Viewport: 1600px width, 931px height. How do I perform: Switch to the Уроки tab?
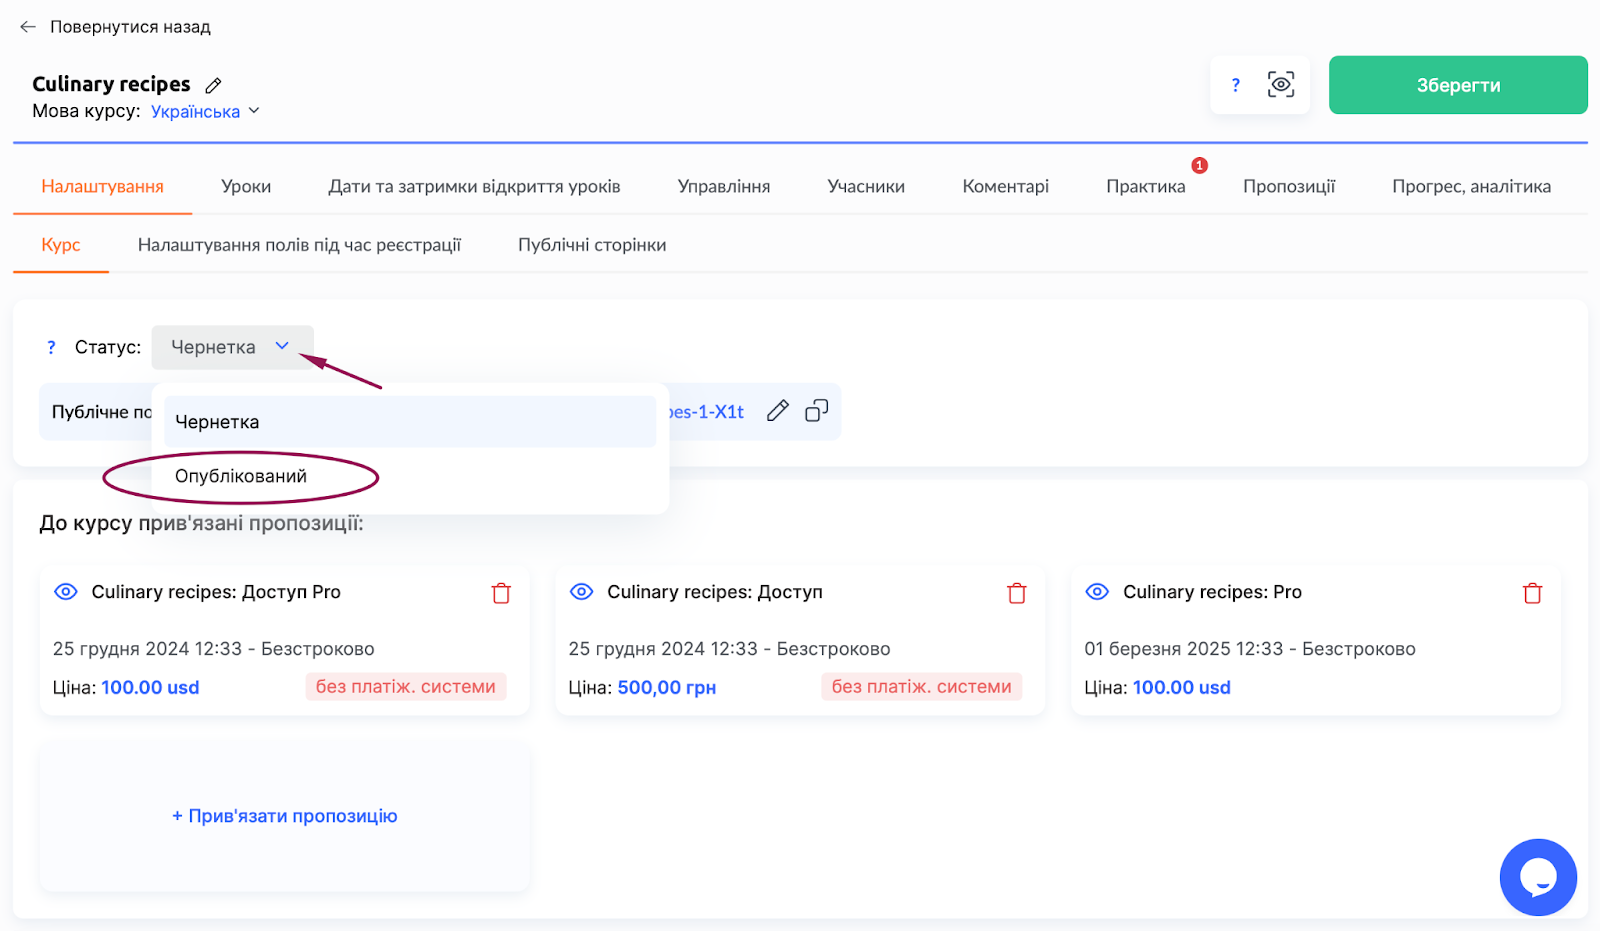coord(246,186)
